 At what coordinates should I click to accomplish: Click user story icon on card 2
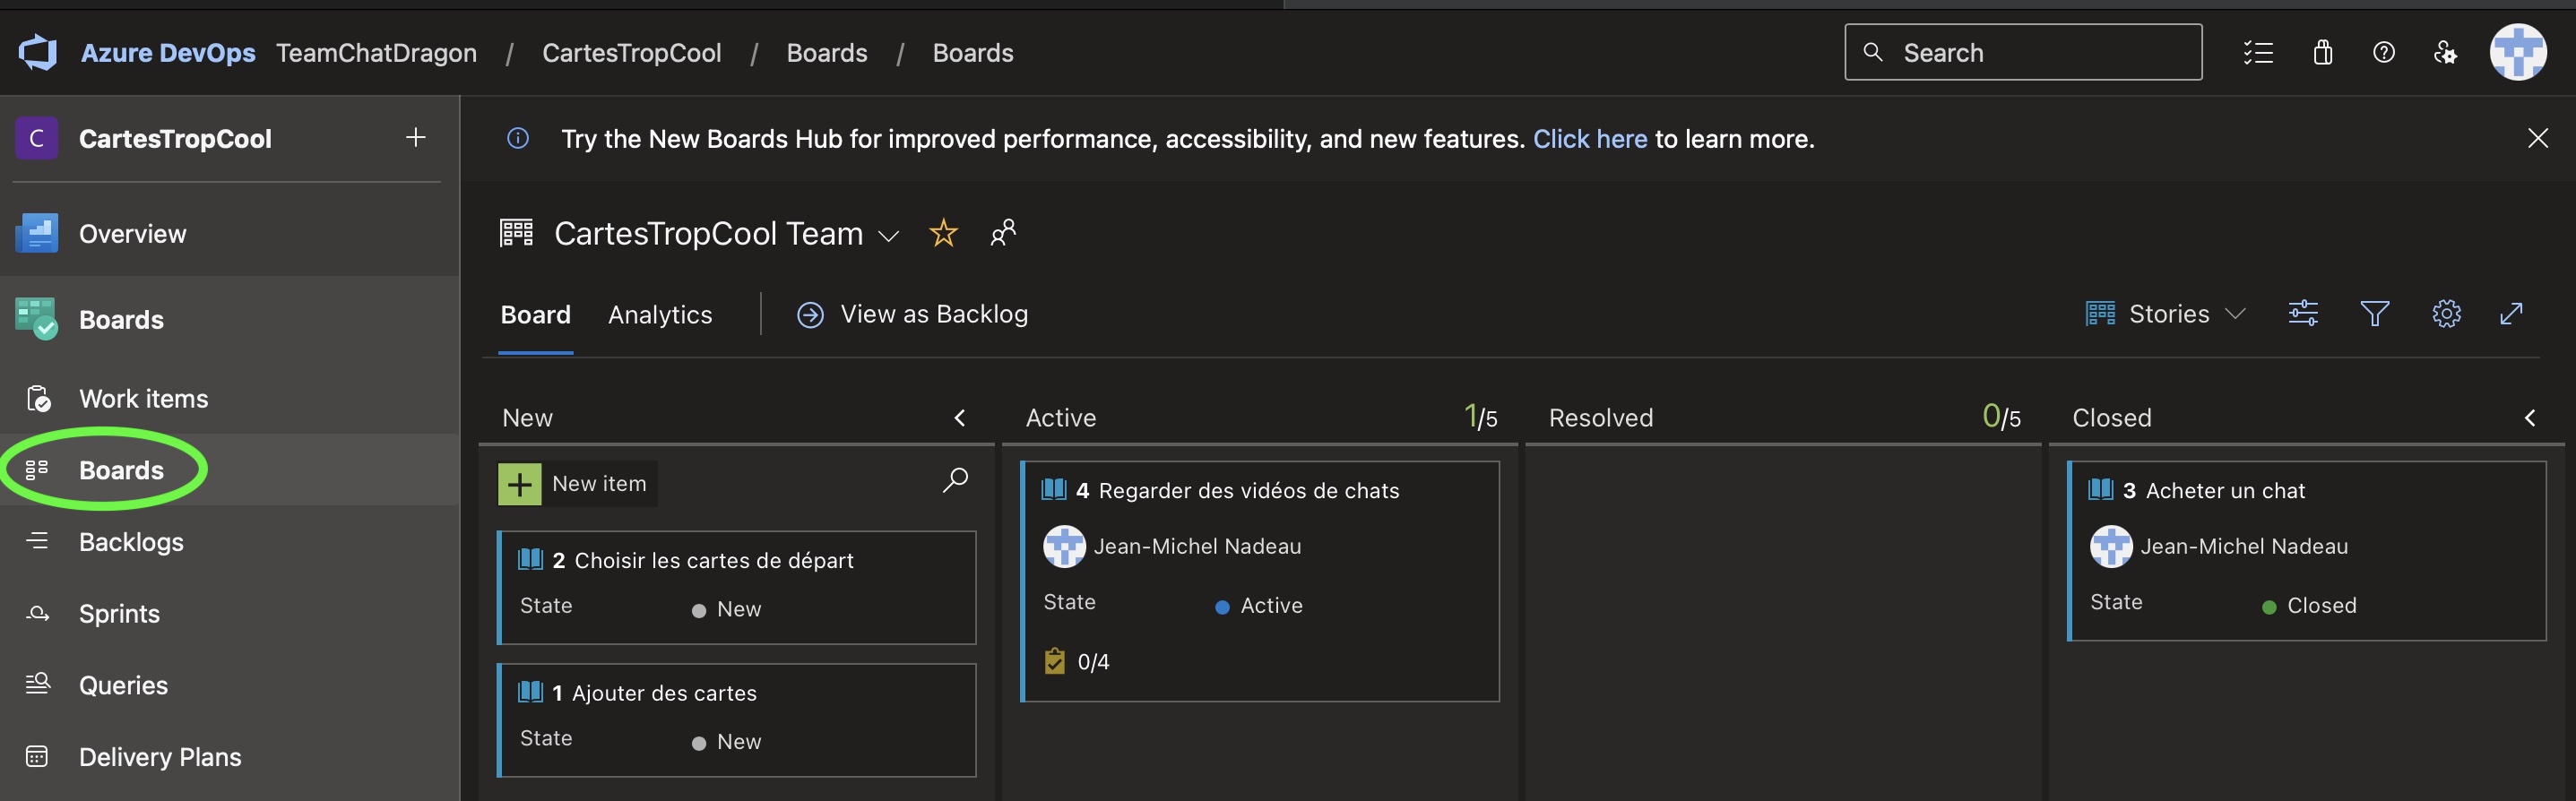[x=530, y=560]
